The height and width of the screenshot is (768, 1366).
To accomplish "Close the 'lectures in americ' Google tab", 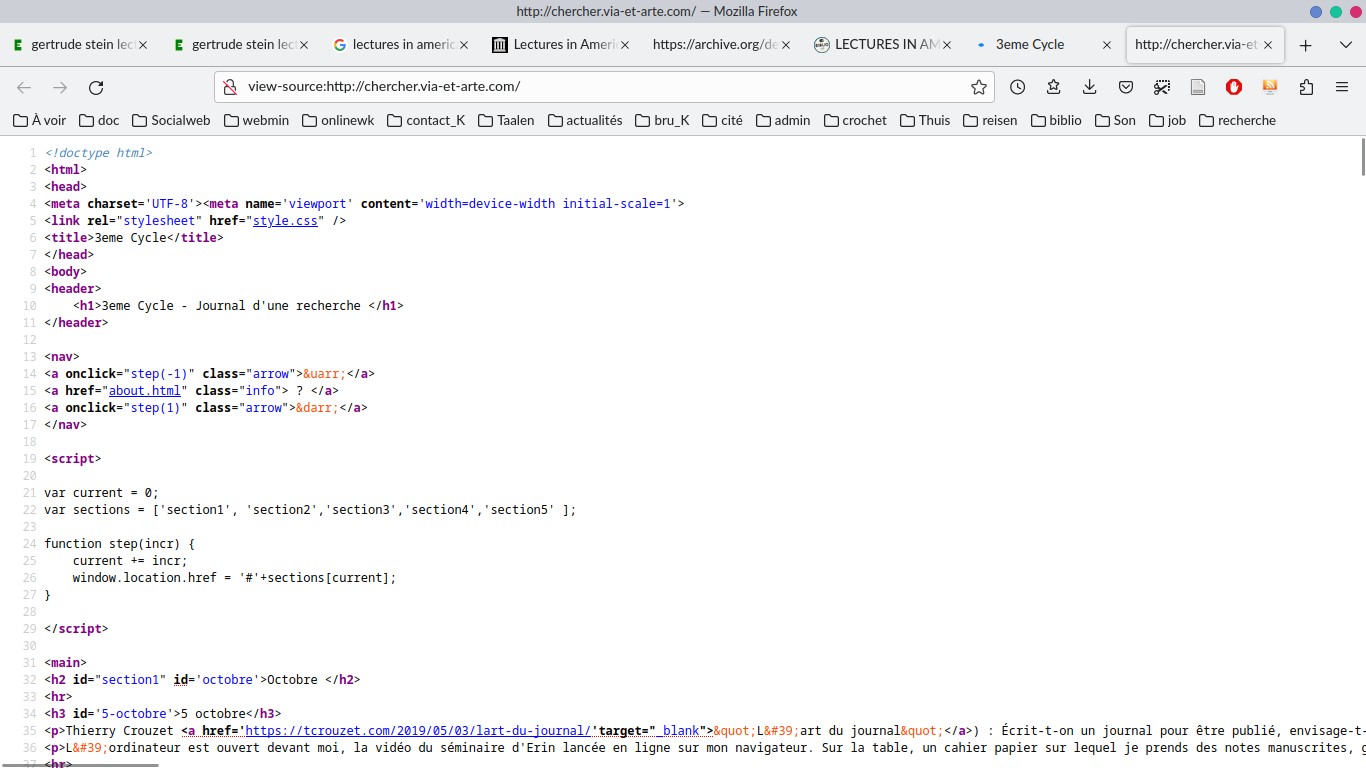I will pyautogui.click(x=464, y=45).
